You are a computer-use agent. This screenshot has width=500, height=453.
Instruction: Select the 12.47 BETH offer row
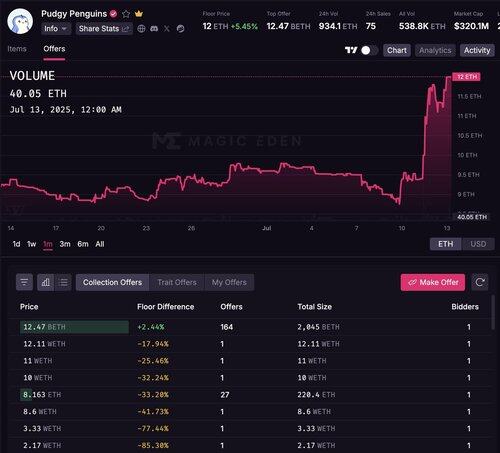tap(250, 327)
